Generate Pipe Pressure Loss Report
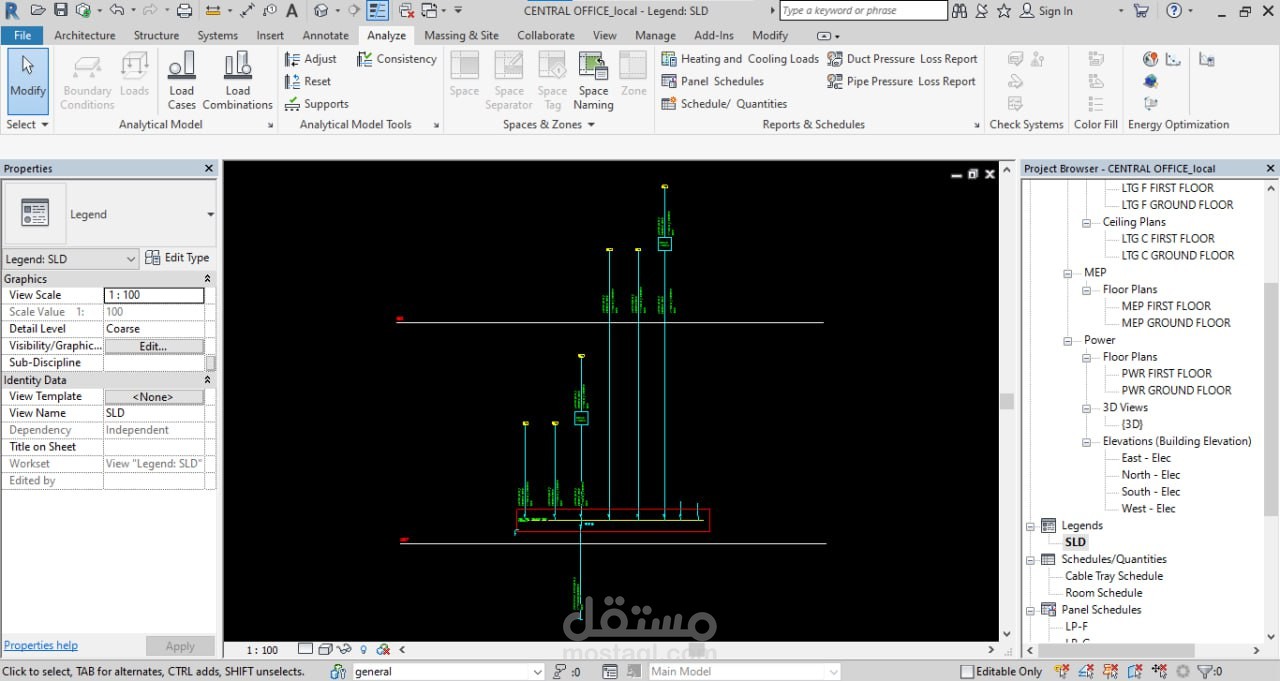 (901, 81)
